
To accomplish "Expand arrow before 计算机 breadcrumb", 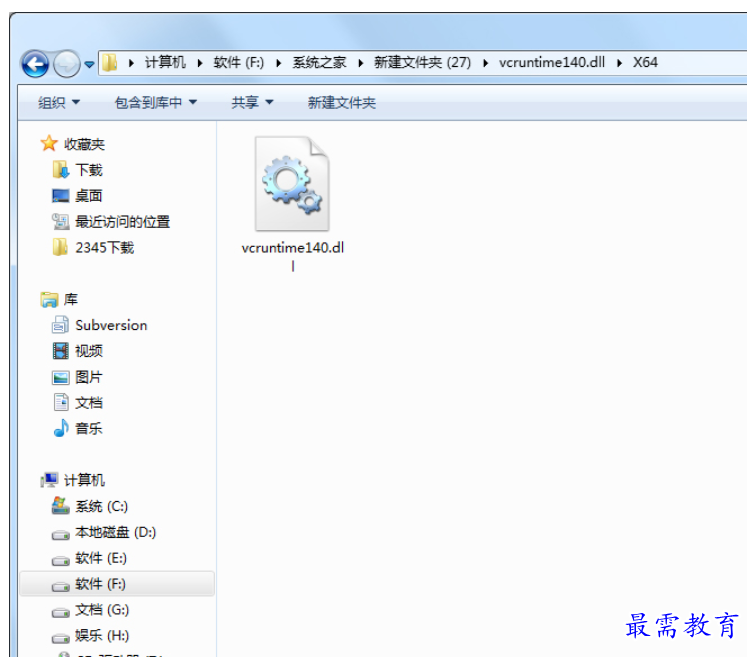I will pos(131,63).
